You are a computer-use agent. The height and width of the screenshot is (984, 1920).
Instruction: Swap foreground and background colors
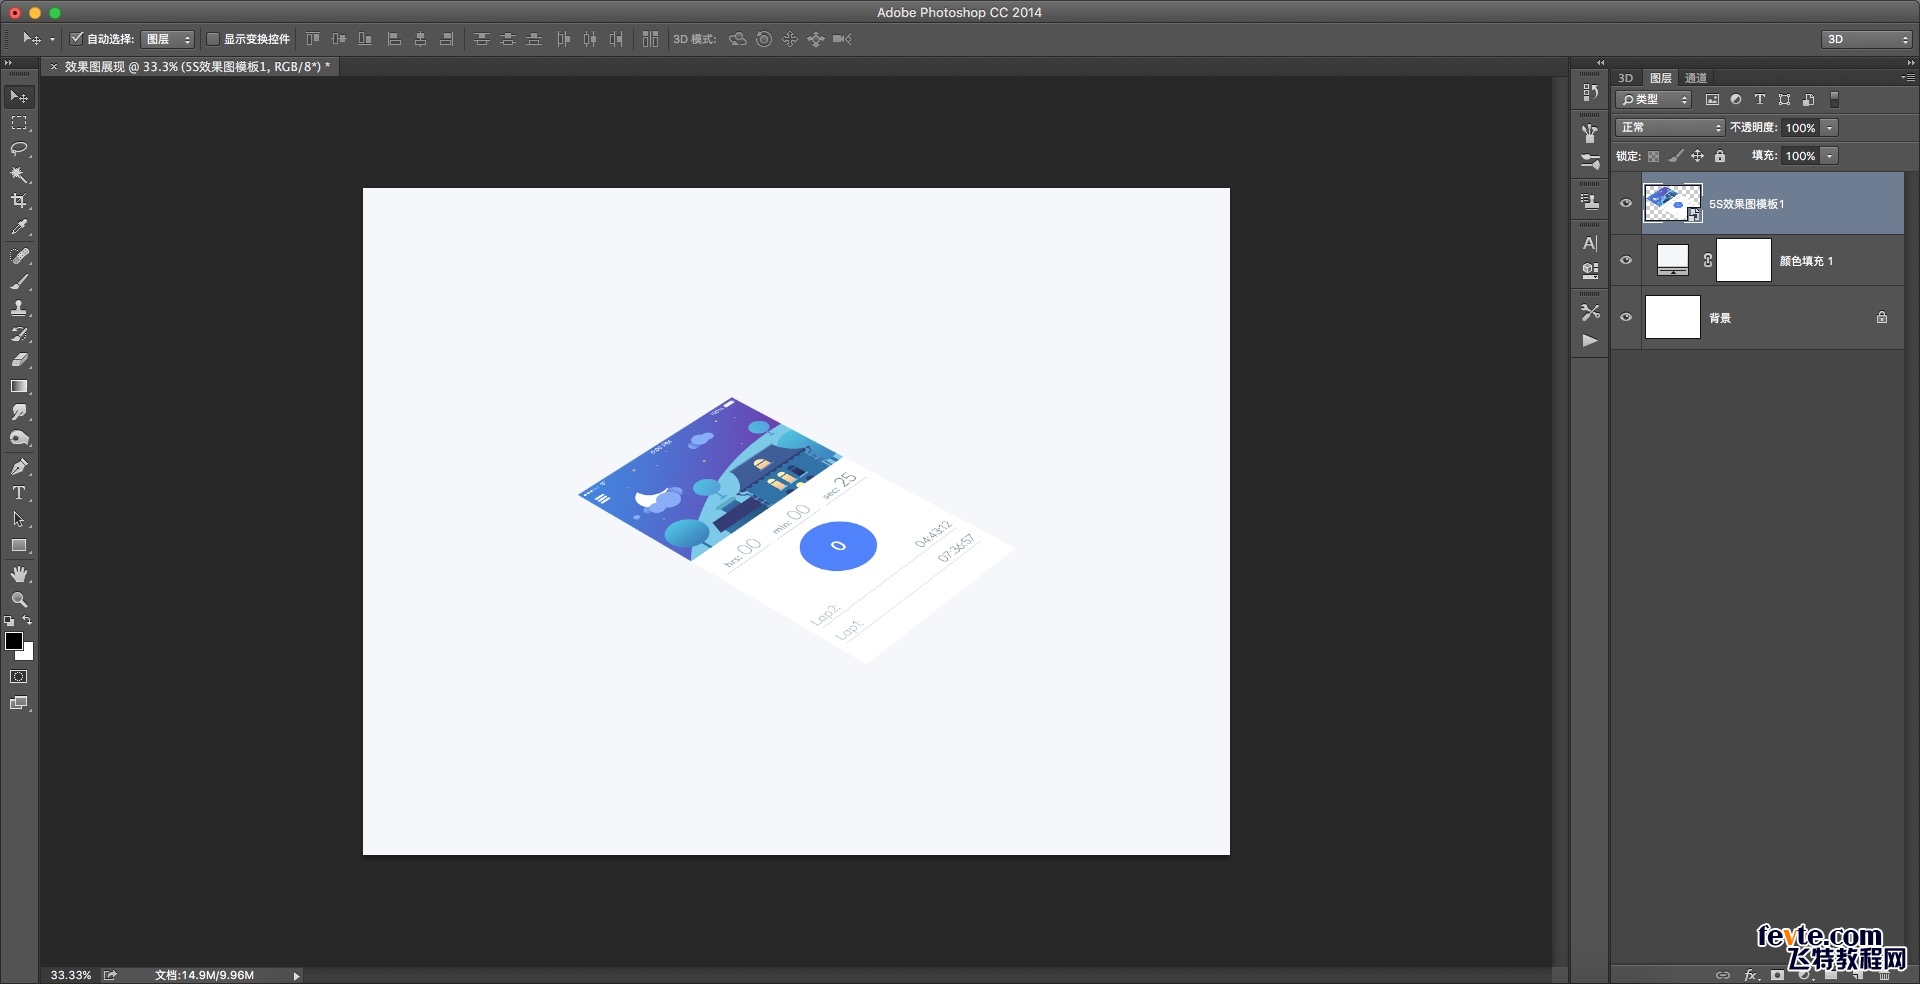tap(27, 621)
